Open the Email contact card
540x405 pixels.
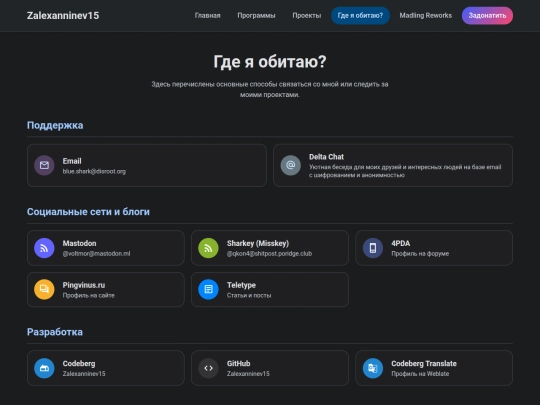coord(147,165)
